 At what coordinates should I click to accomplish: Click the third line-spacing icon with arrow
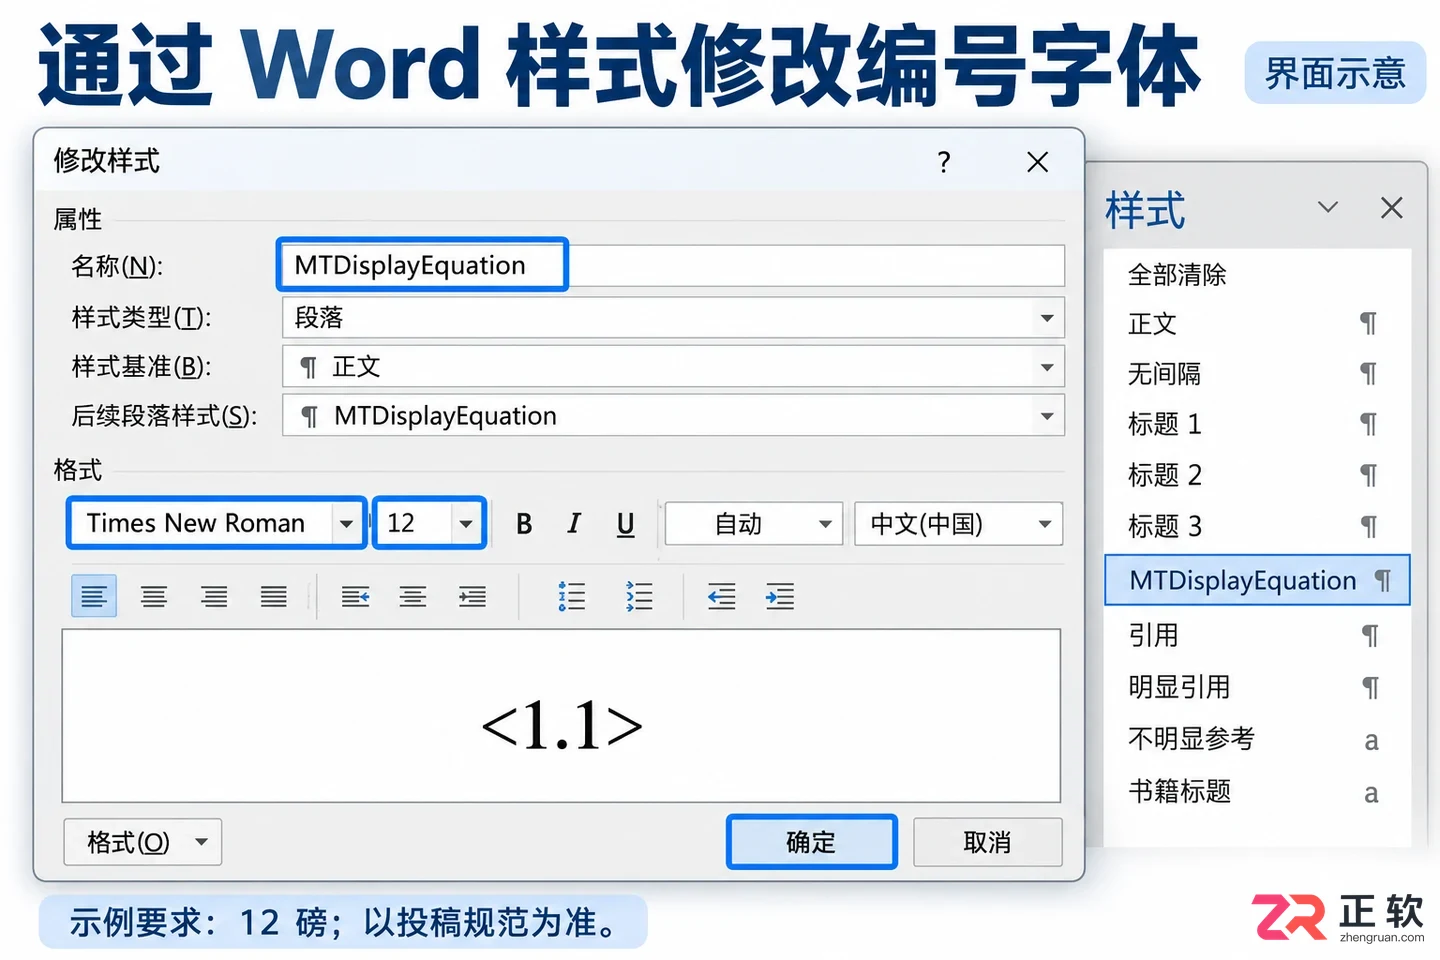coord(472,597)
